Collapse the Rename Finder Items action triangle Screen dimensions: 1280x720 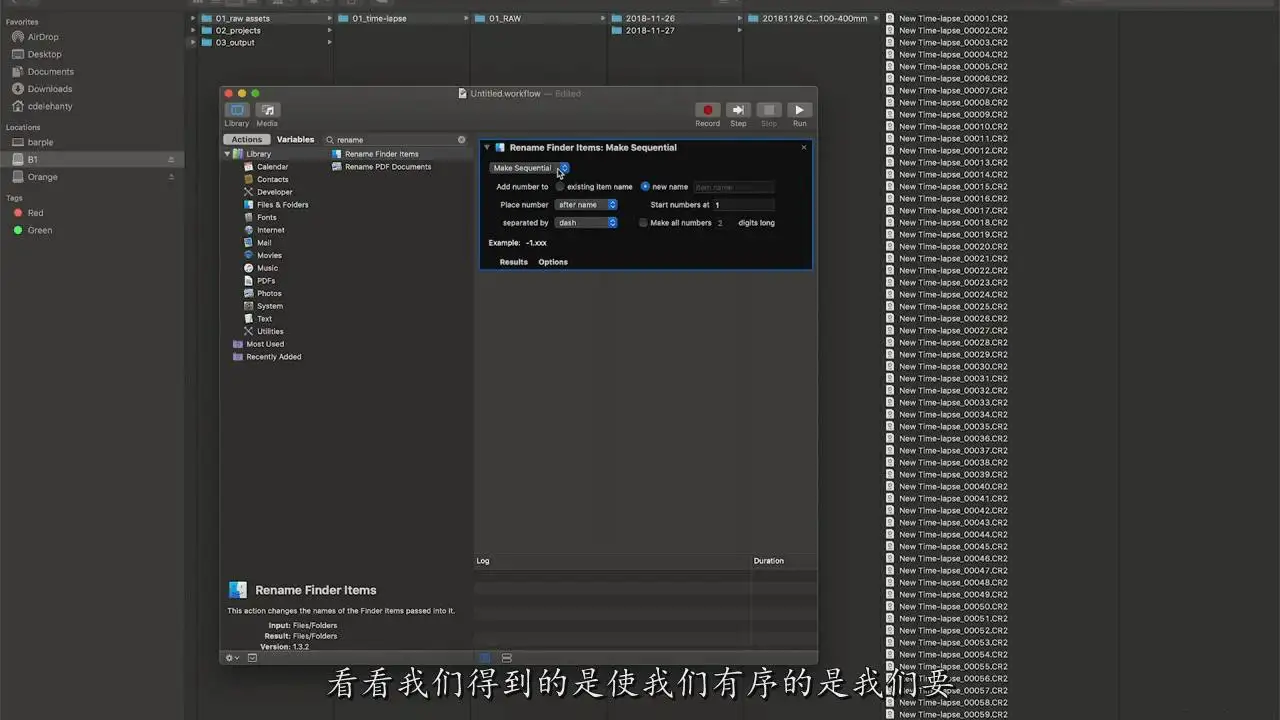[487, 147]
